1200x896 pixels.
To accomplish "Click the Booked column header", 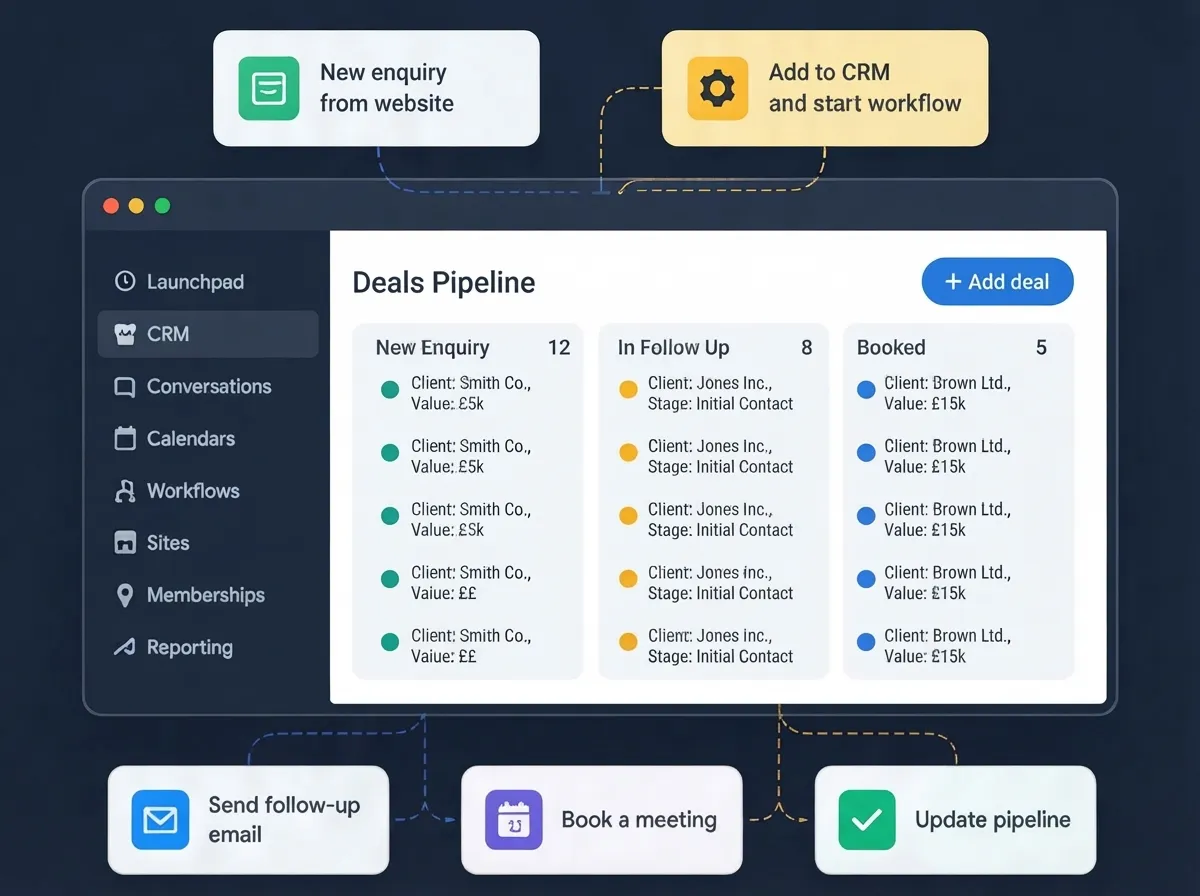I will click(891, 348).
